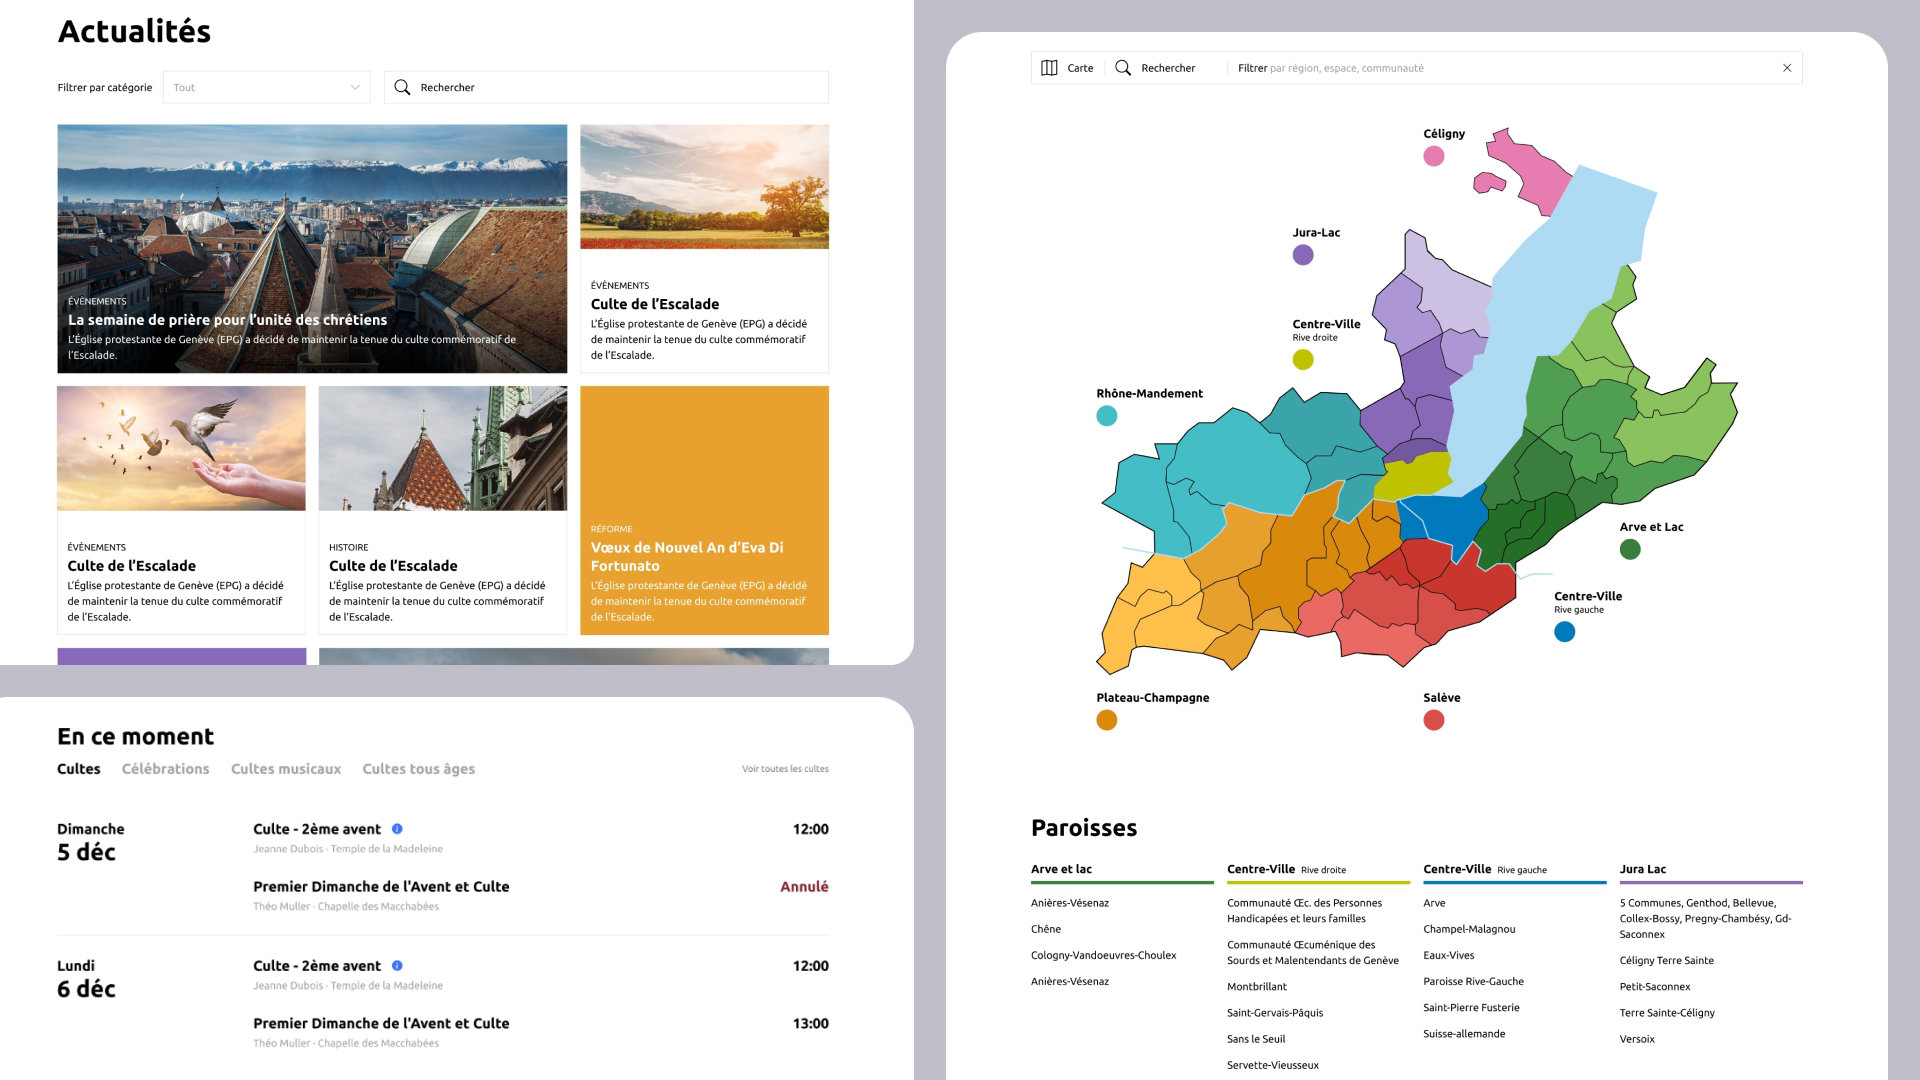Click info icon next to Dimanche Culte - 2ème avent

click(x=397, y=829)
